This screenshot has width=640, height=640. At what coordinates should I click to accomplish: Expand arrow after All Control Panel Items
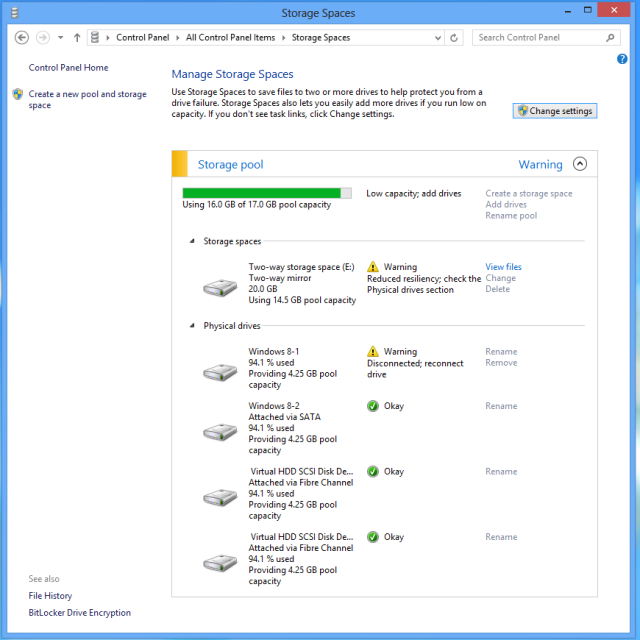284,38
